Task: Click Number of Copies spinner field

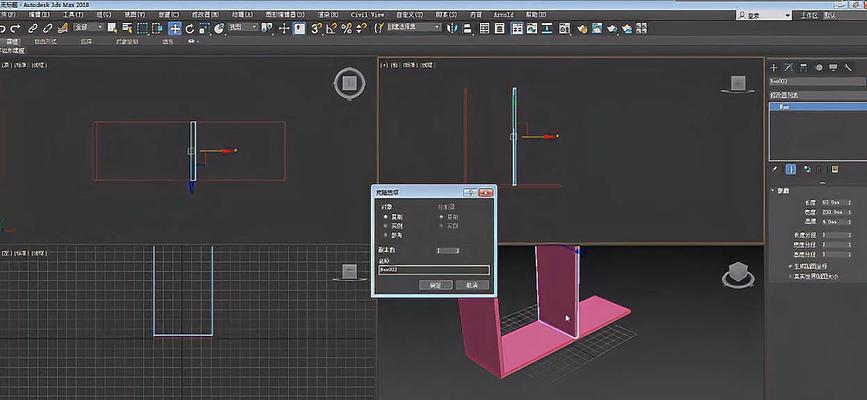Action: tap(447, 251)
